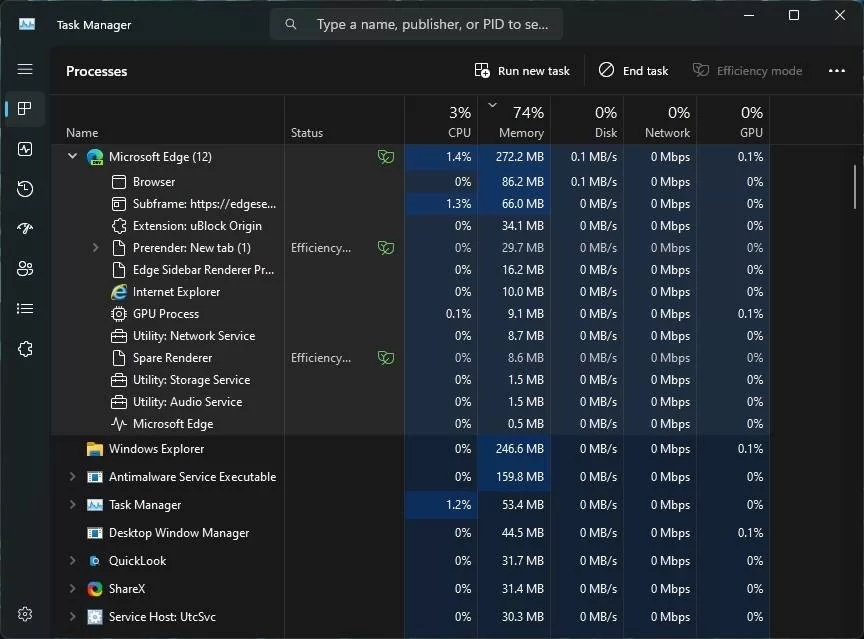Expand Antimalware Service Executable group

point(72,477)
